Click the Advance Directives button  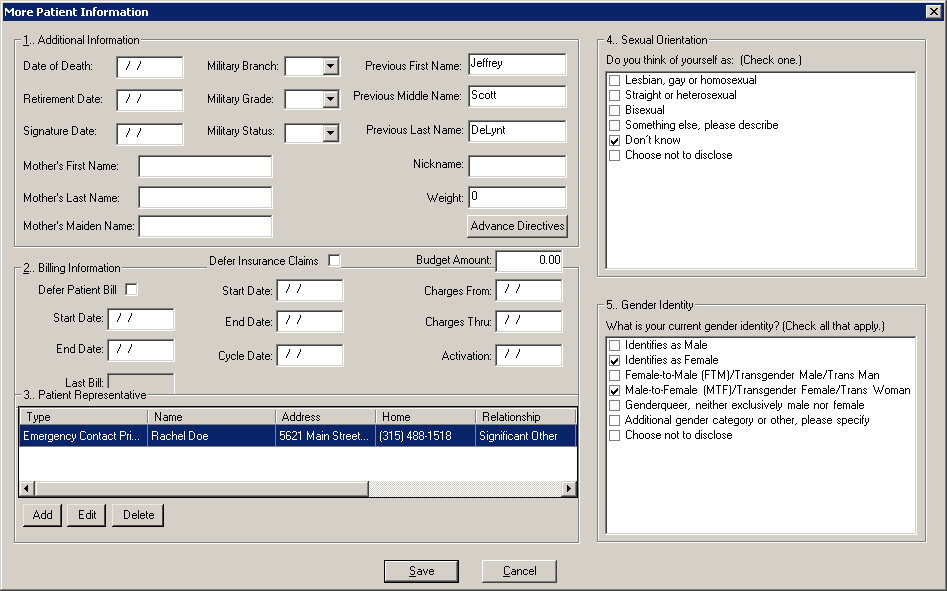(x=517, y=226)
